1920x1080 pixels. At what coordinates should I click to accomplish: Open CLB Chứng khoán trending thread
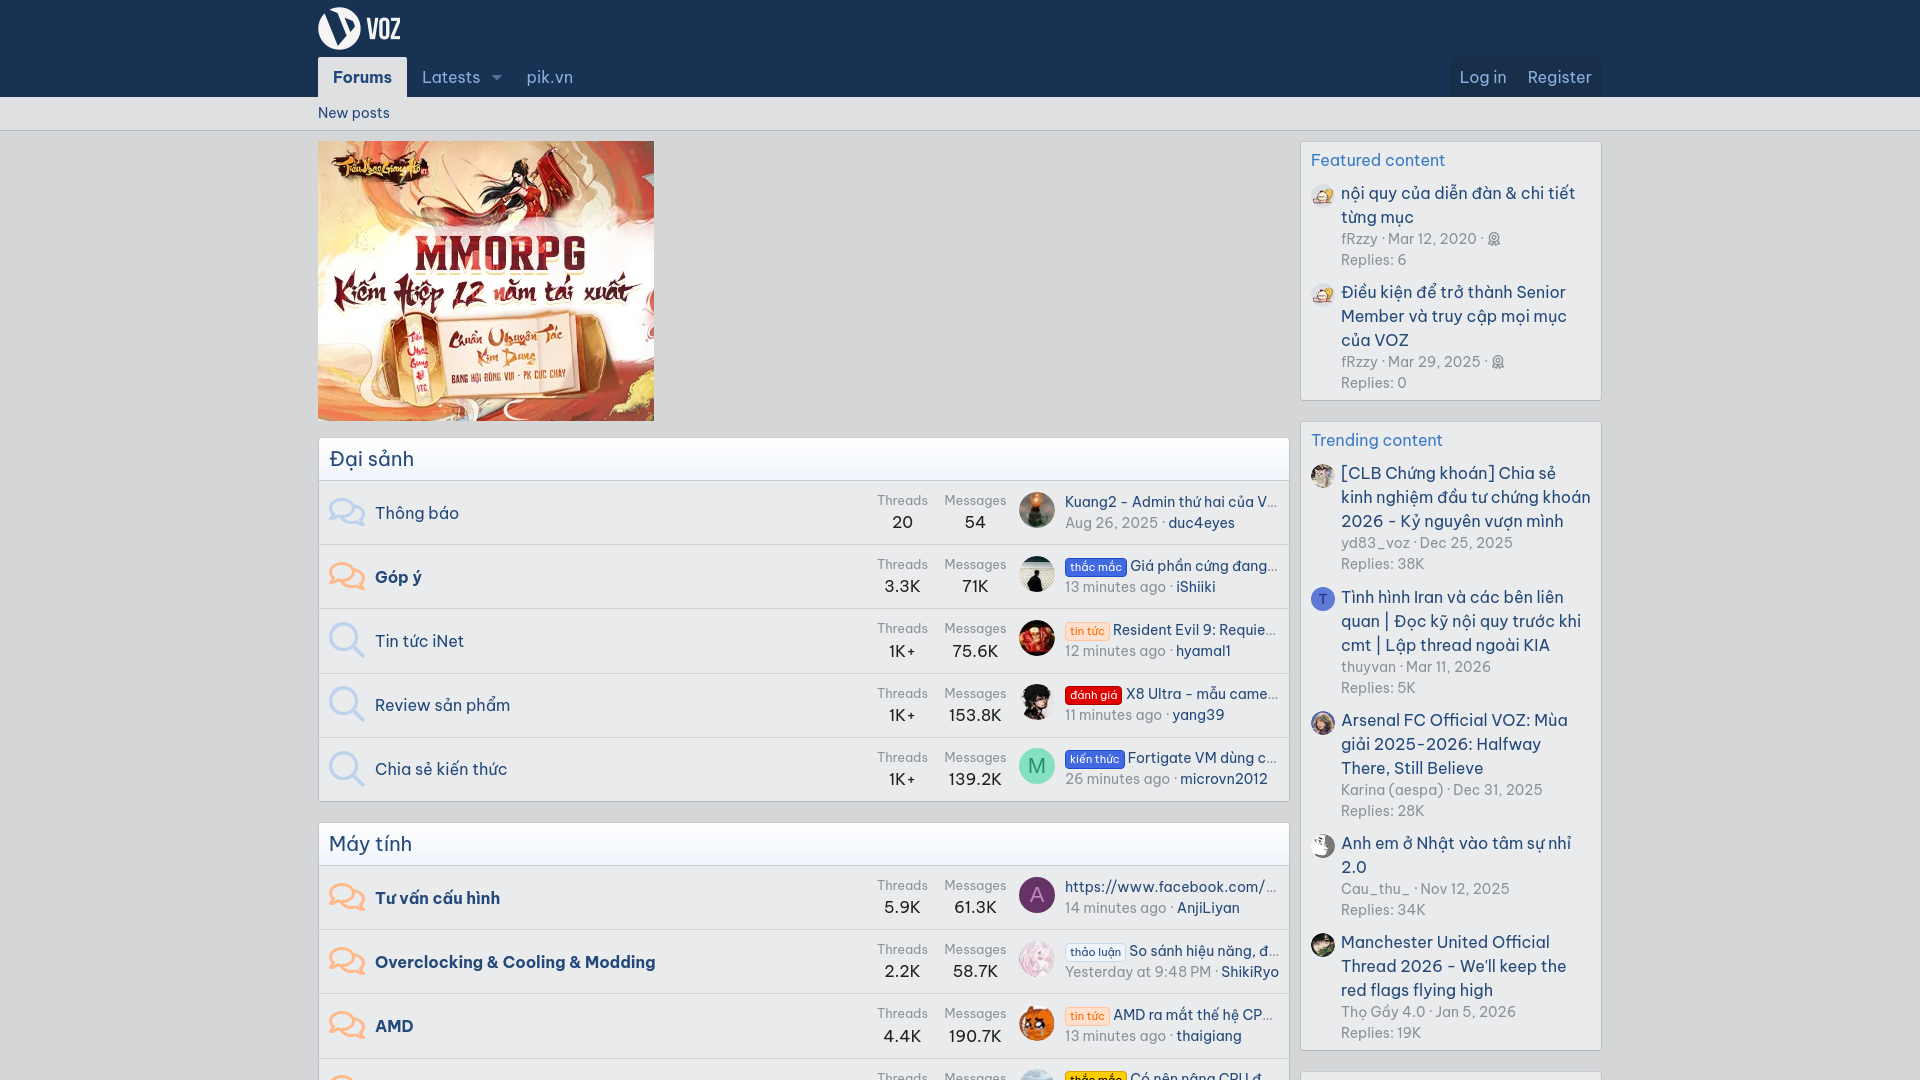[1466, 497]
